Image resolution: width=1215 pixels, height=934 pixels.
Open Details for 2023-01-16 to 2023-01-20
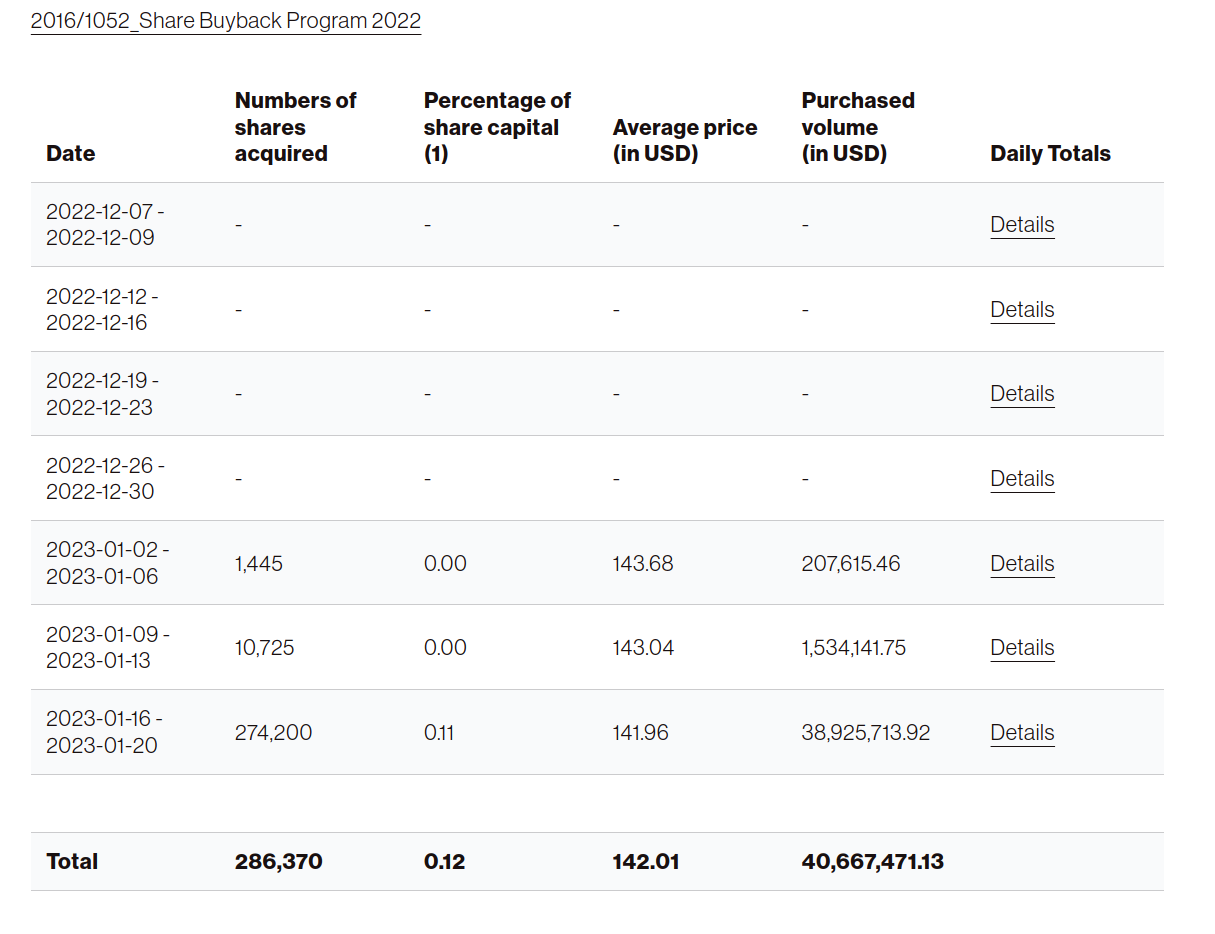click(1022, 733)
